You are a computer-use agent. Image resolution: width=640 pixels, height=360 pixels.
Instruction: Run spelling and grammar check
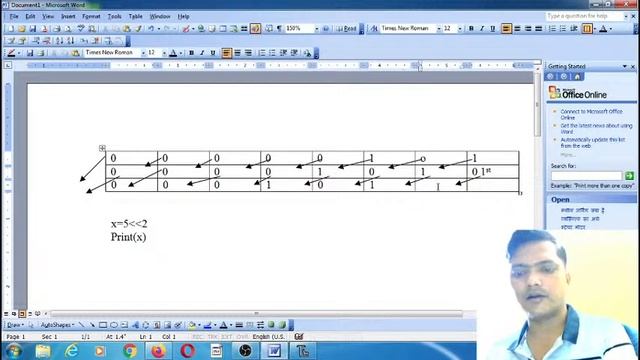pyautogui.click(x=81, y=29)
